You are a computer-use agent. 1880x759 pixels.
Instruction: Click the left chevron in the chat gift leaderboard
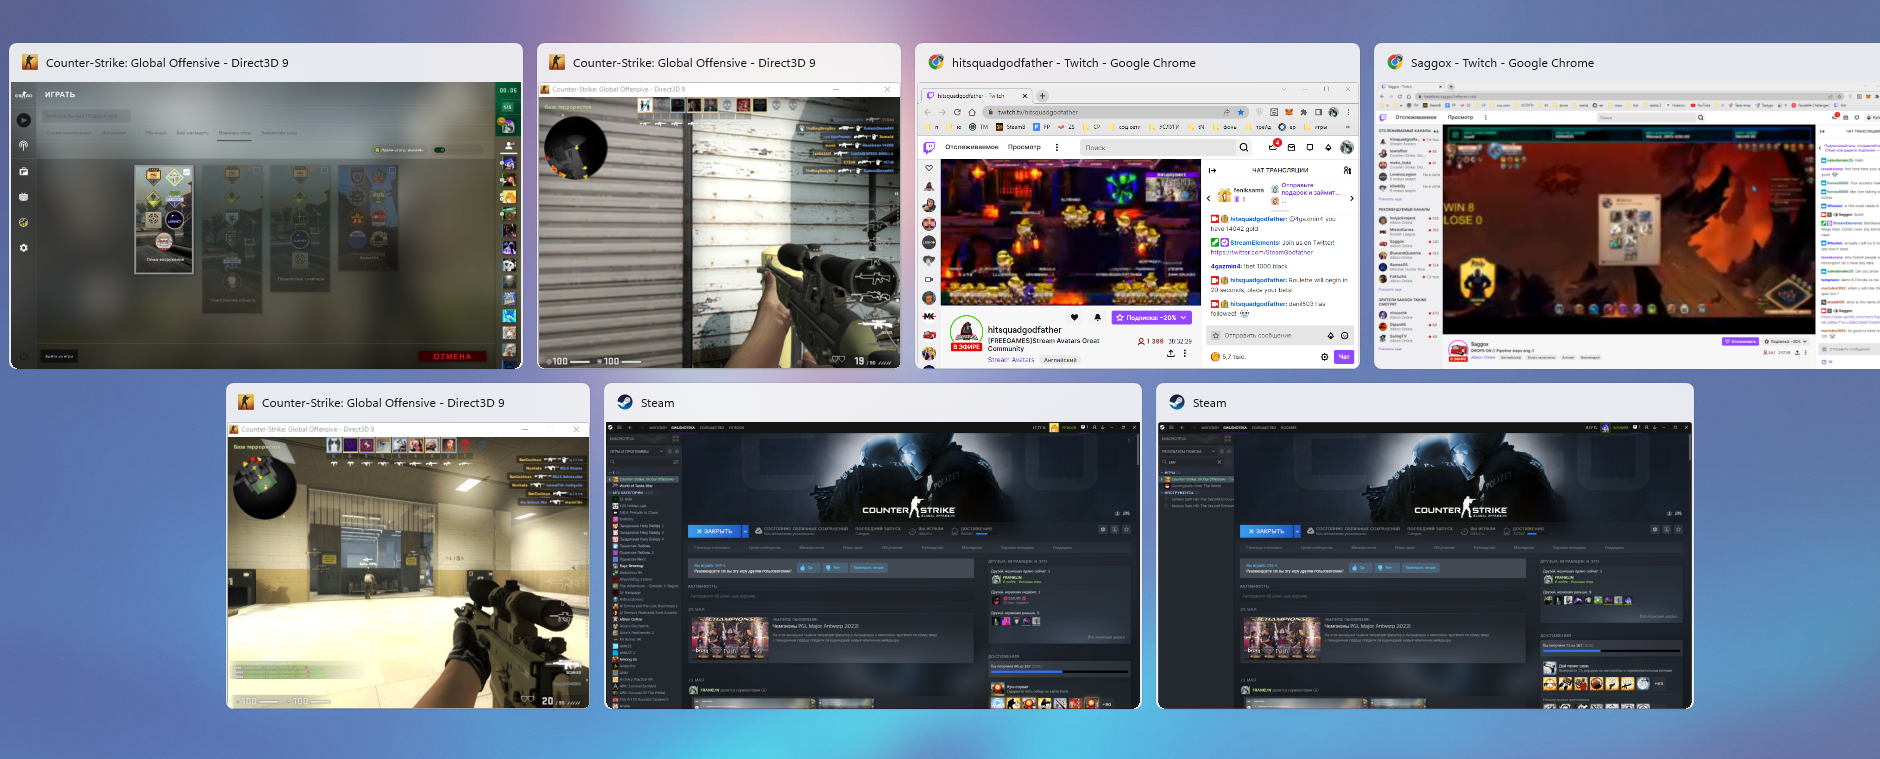click(x=1209, y=198)
